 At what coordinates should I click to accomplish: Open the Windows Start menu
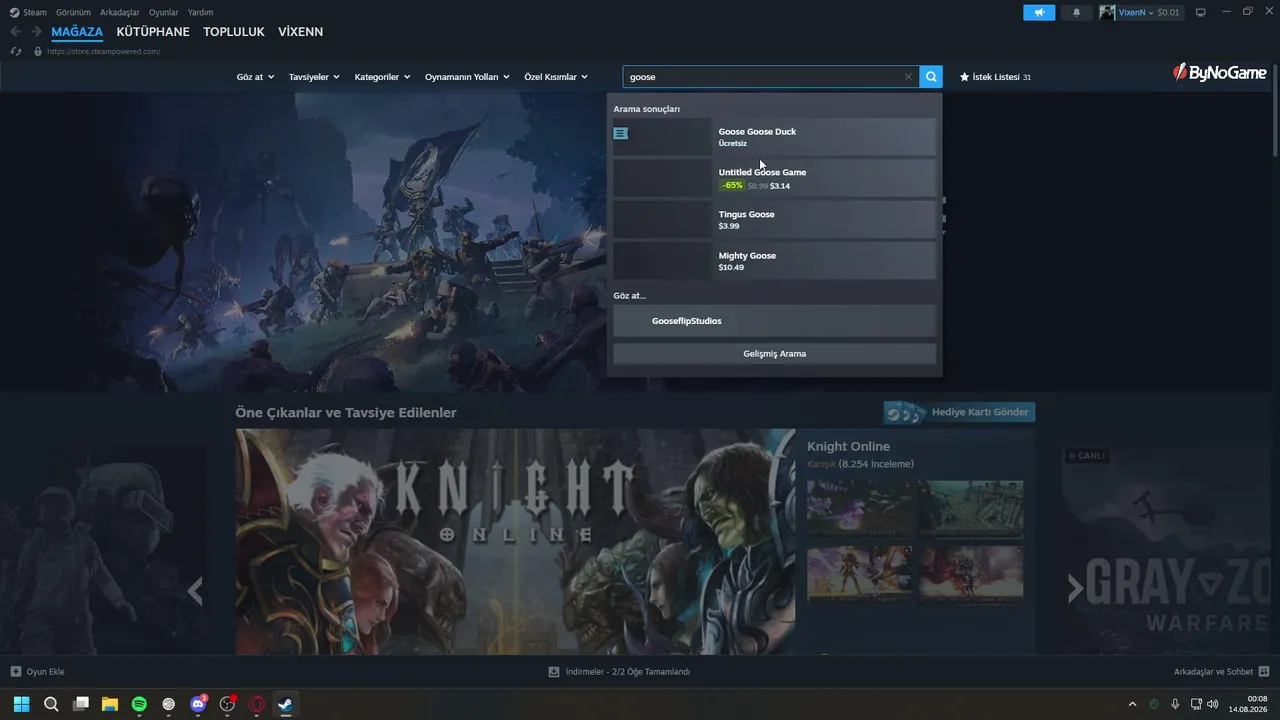pyautogui.click(x=21, y=704)
